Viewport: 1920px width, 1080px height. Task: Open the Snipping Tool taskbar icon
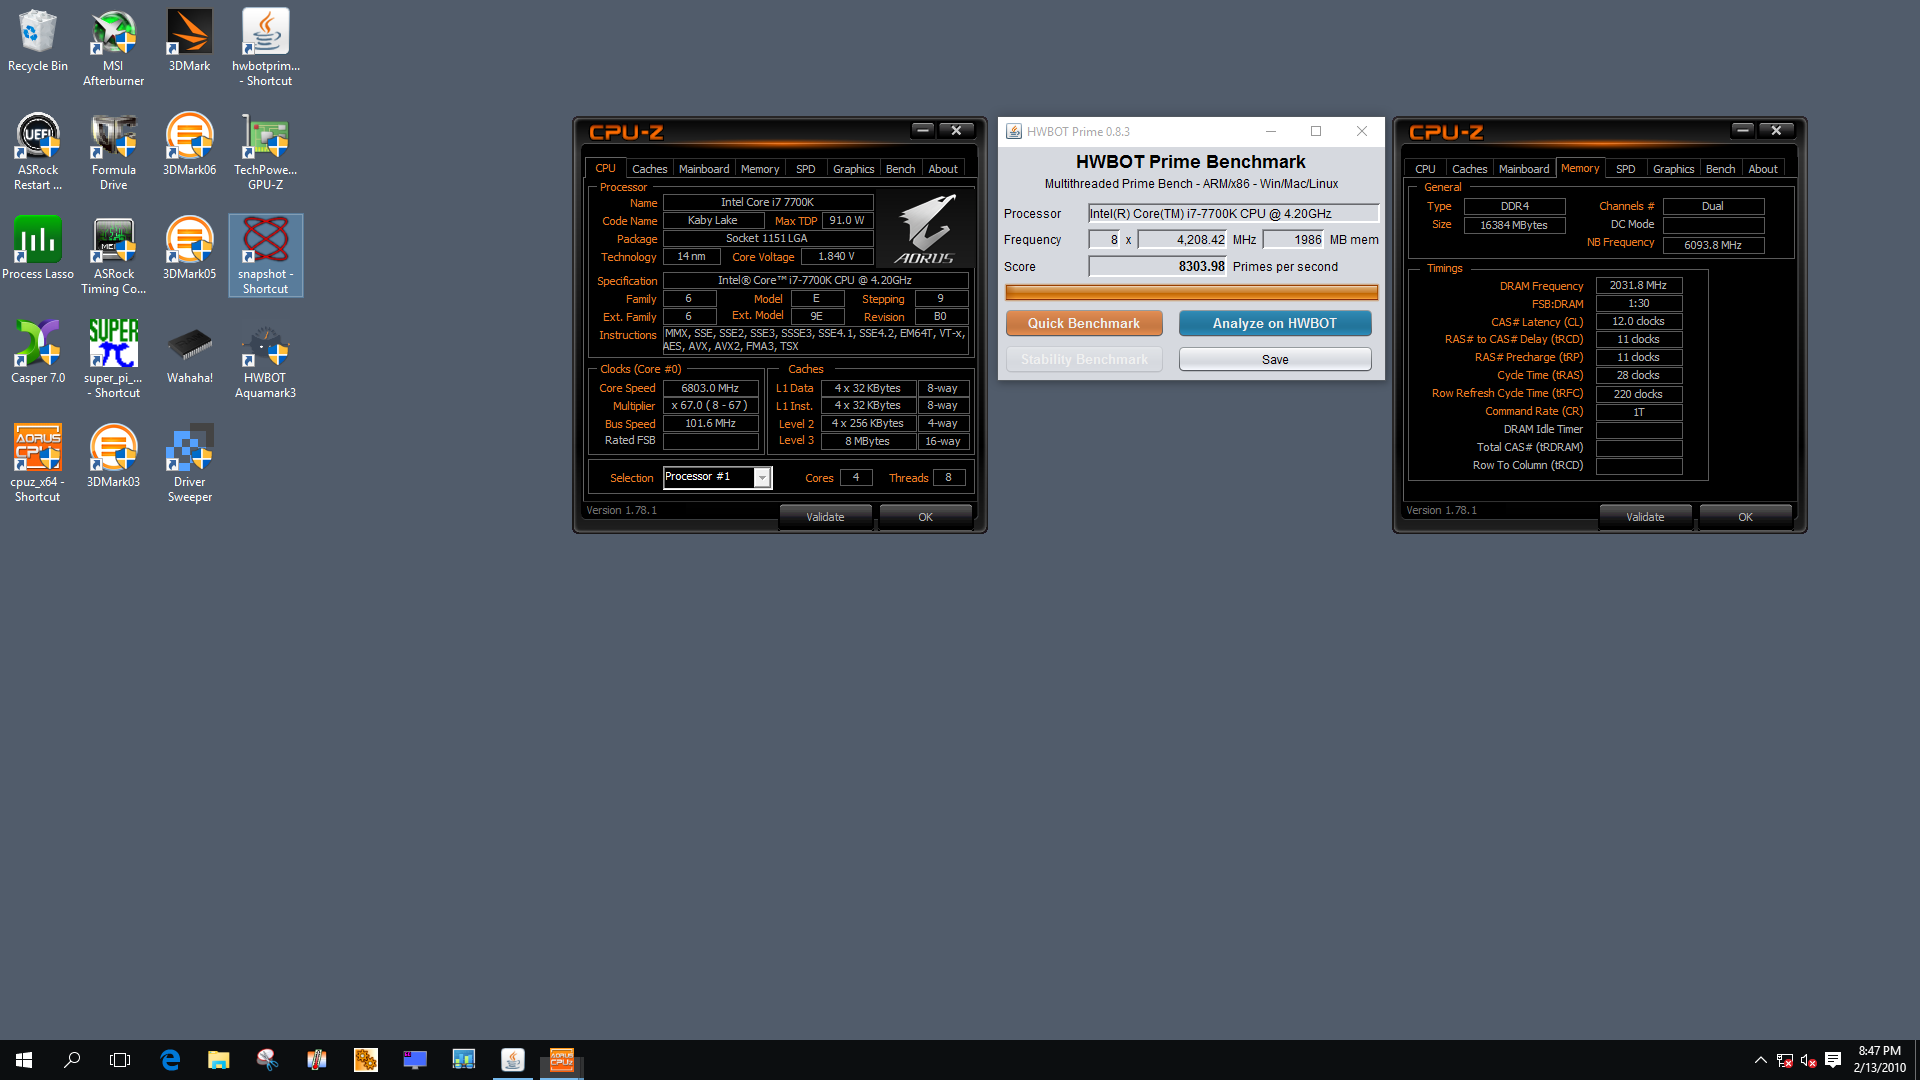[x=267, y=1060]
